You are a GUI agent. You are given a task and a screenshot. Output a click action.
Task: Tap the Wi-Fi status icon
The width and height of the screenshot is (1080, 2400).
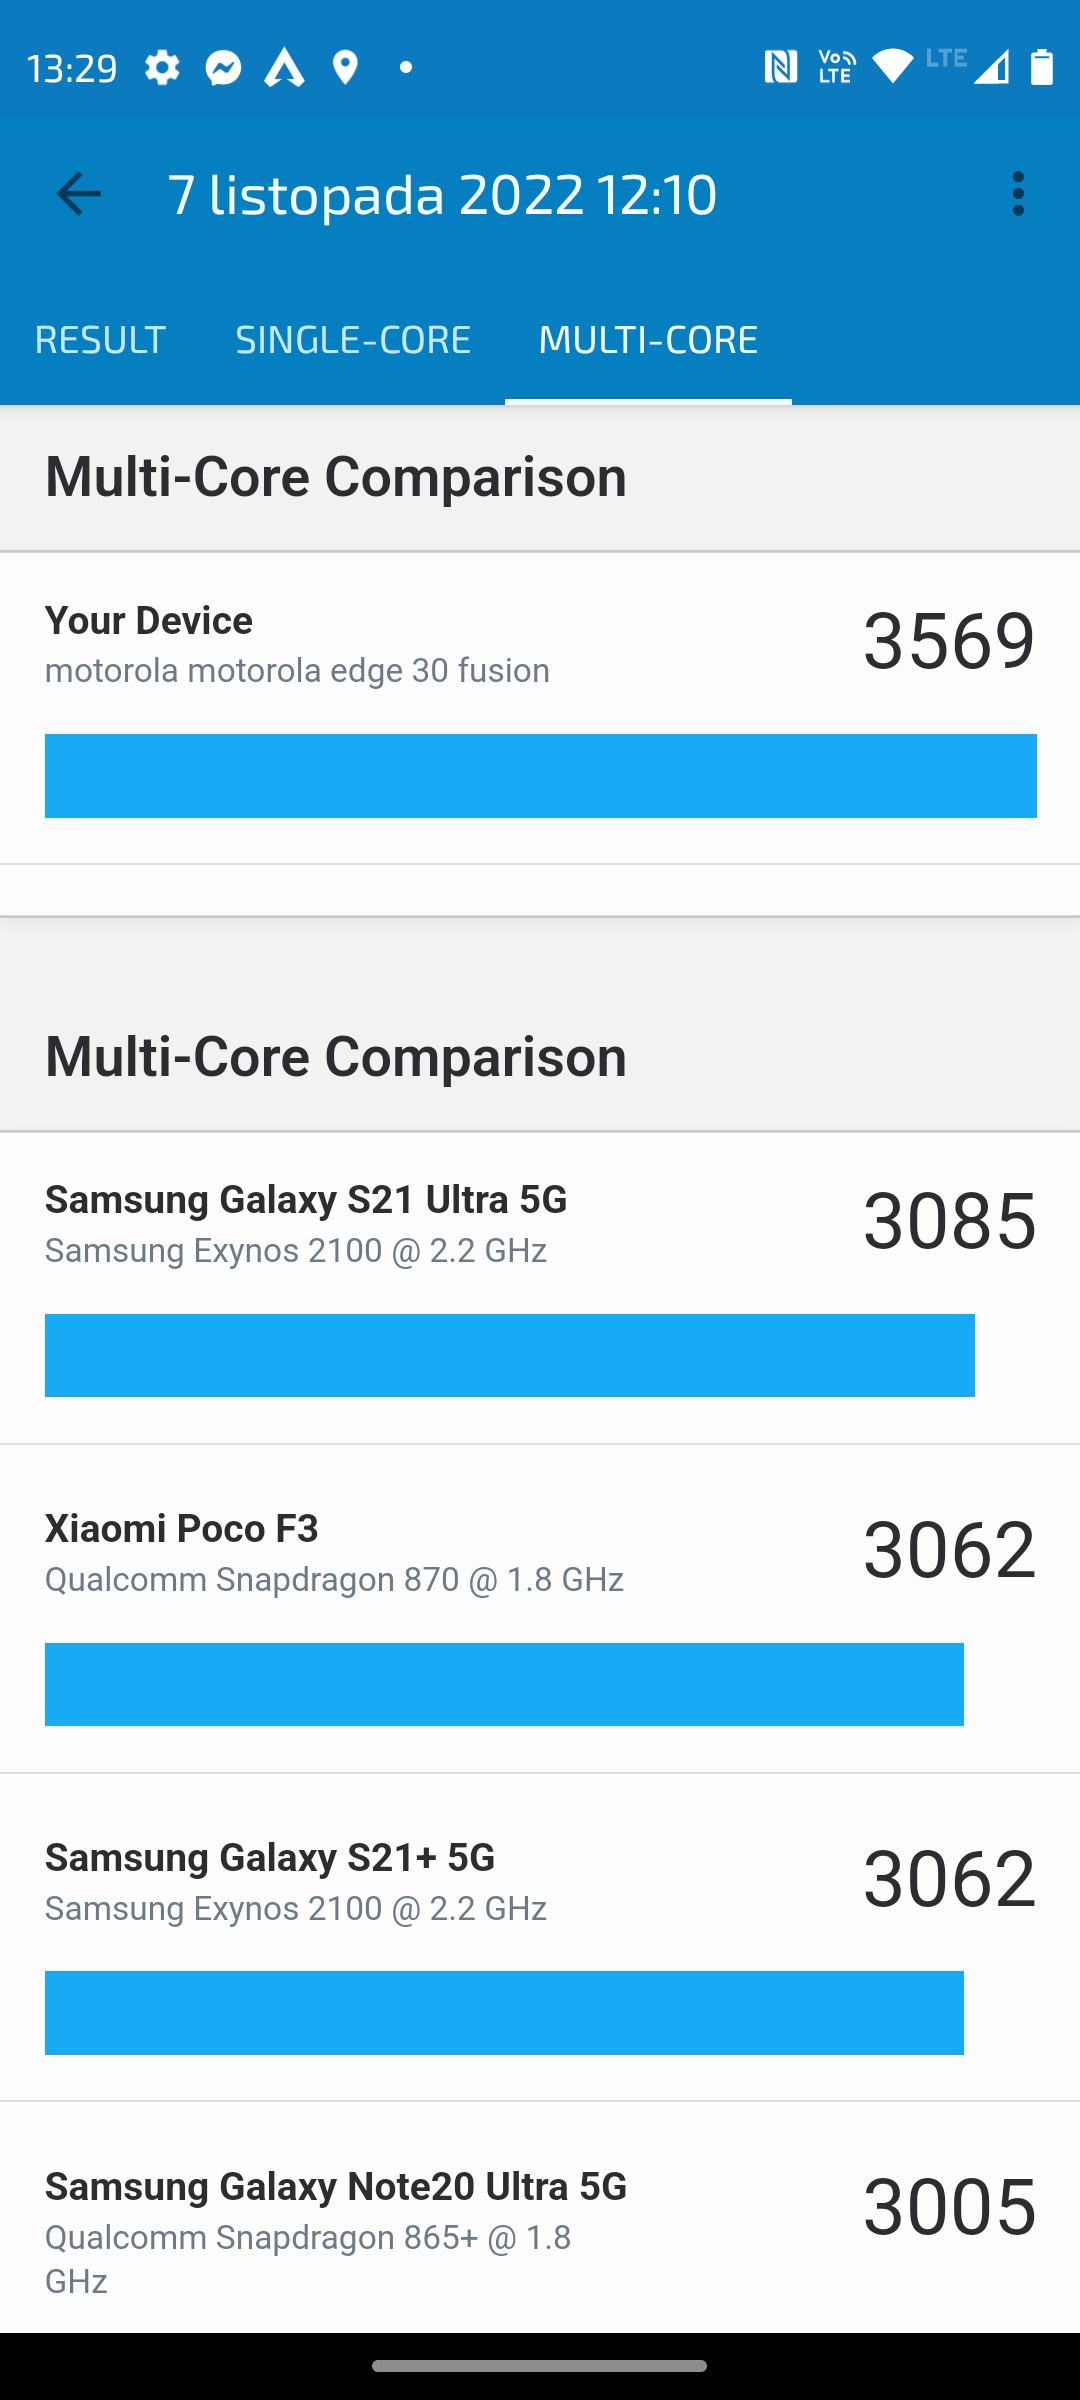coord(893,66)
